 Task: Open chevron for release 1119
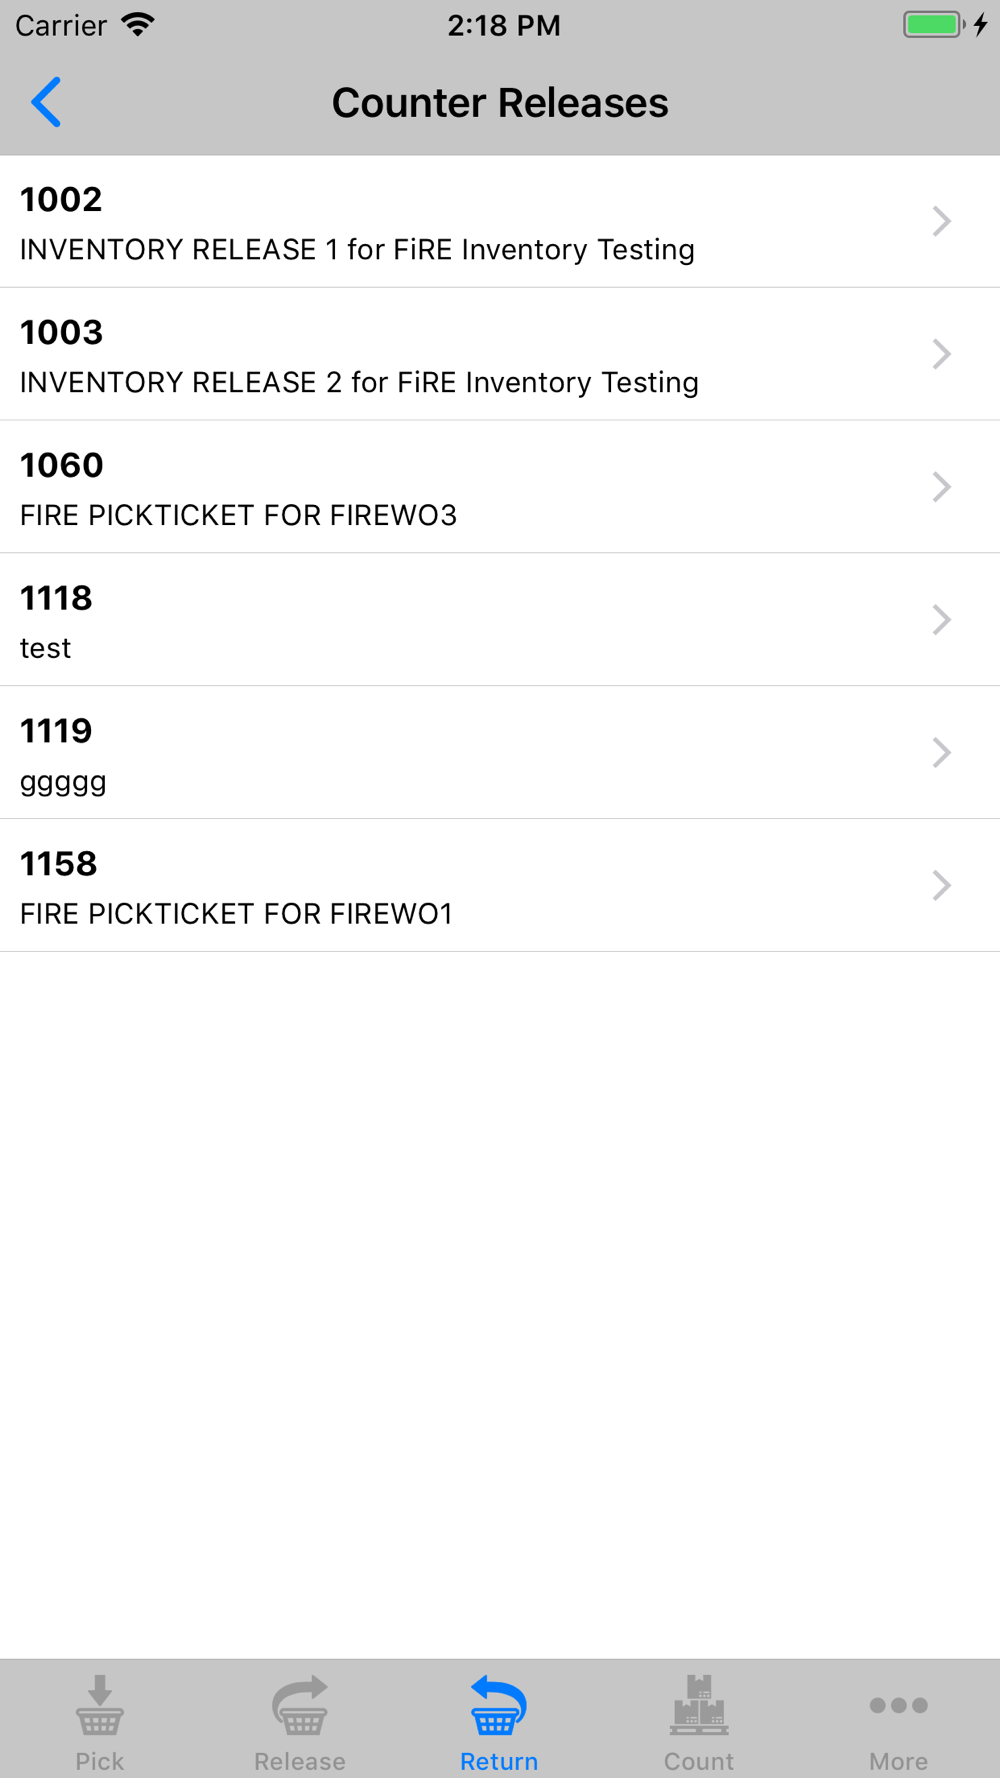pyautogui.click(x=941, y=753)
